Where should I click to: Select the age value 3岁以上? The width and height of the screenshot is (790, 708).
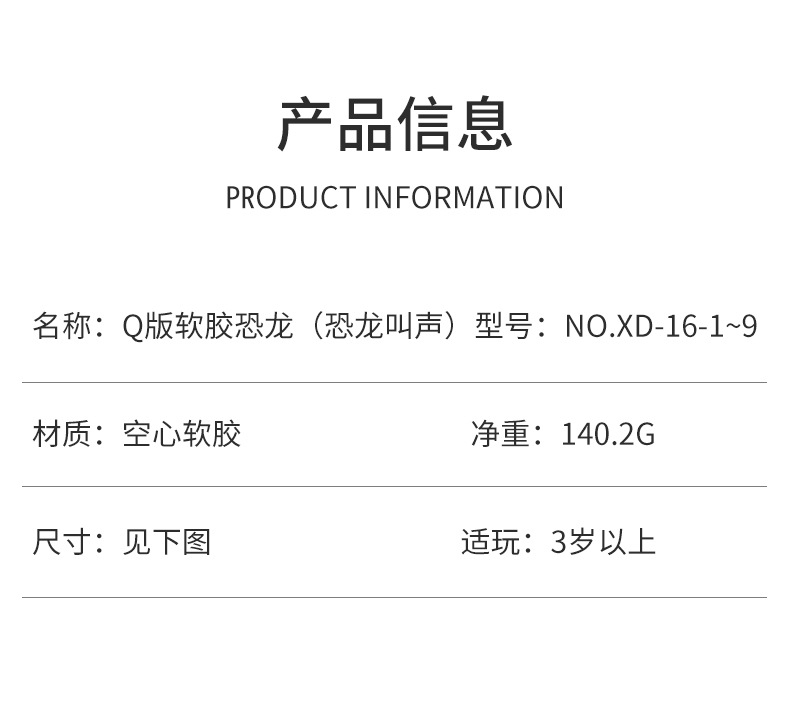coord(603,542)
